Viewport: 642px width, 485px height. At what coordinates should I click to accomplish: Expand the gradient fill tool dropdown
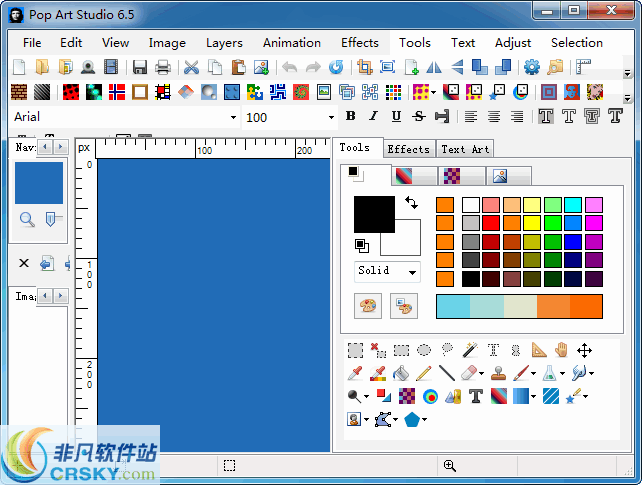[533, 396]
